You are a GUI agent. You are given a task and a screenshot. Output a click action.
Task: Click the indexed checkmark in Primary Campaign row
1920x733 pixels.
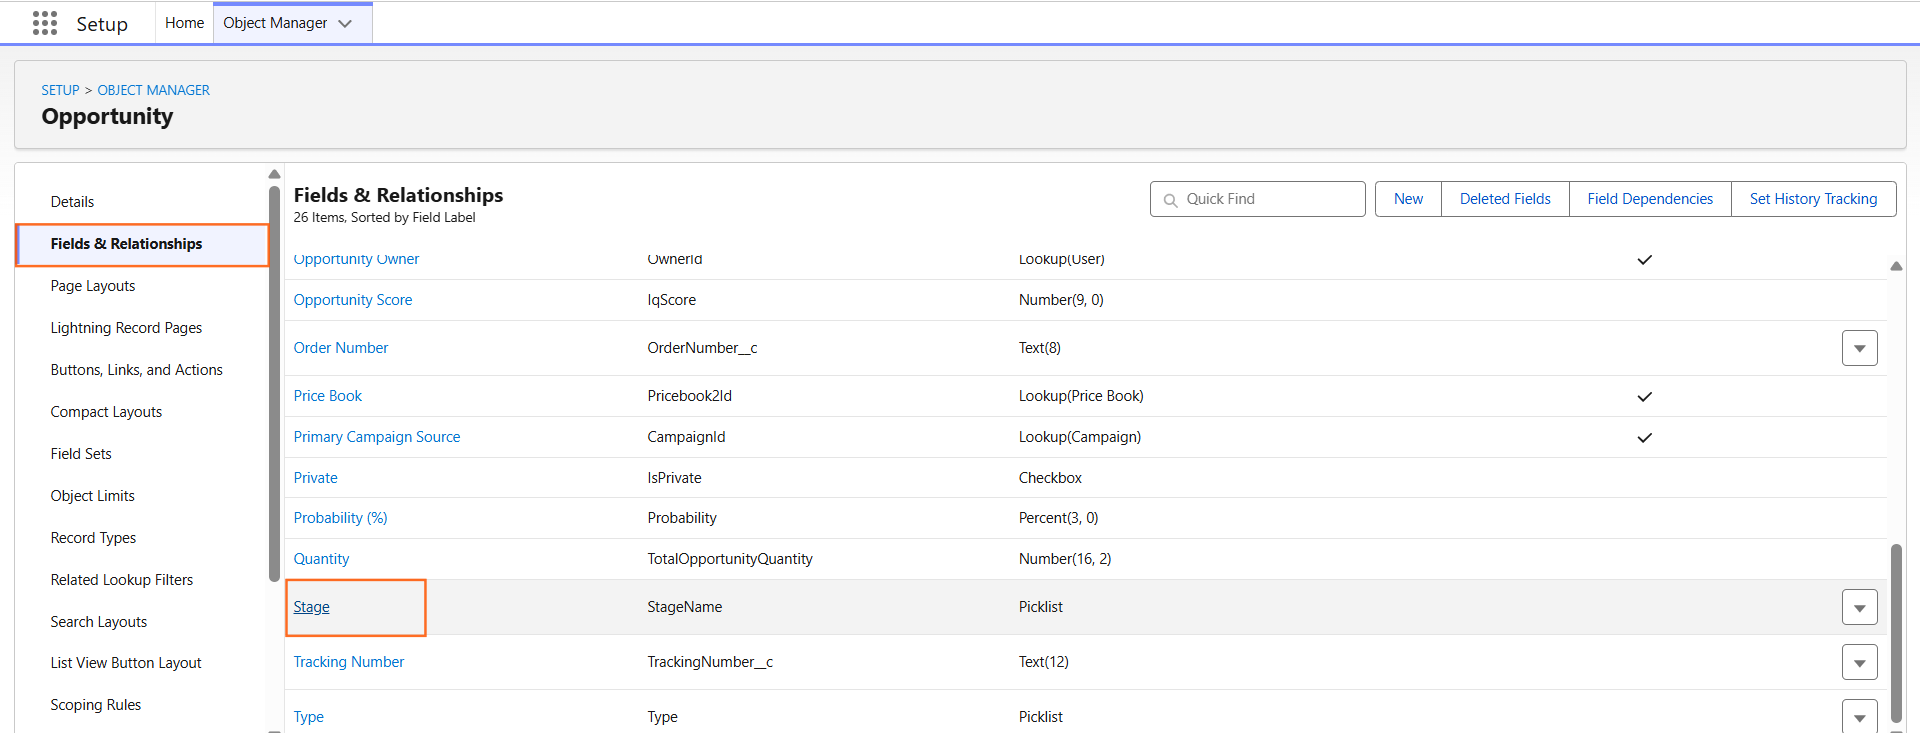pyautogui.click(x=1644, y=438)
